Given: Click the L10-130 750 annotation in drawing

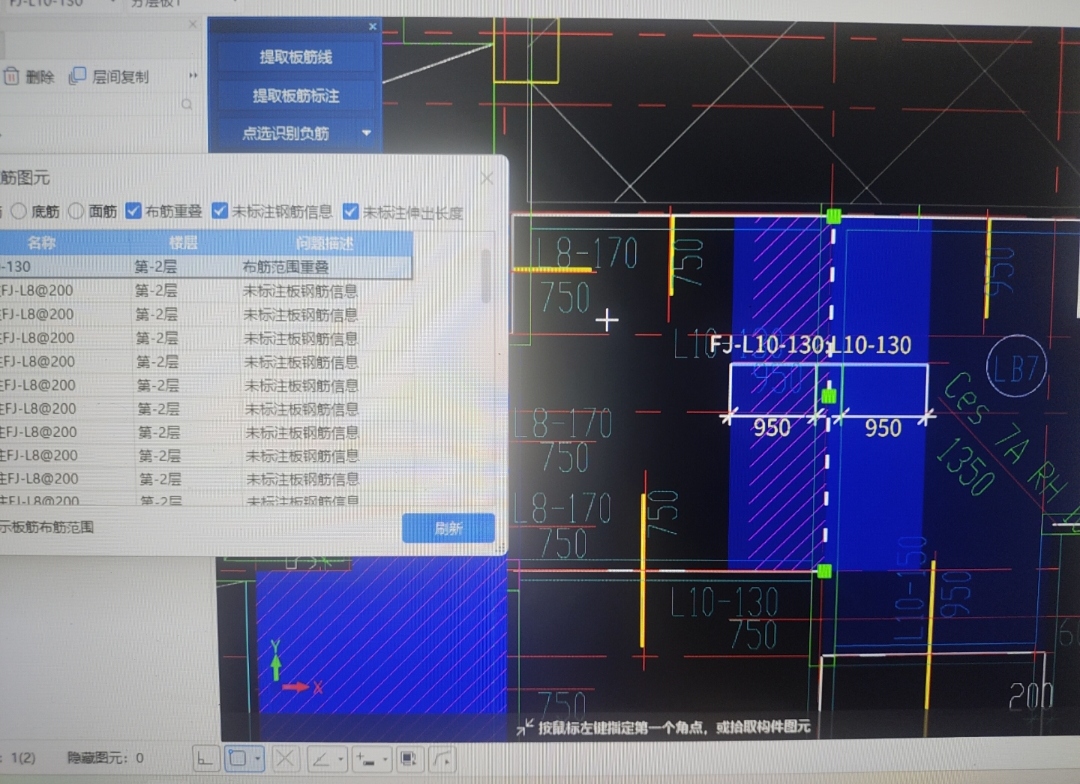Looking at the screenshot, I should point(725,617).
